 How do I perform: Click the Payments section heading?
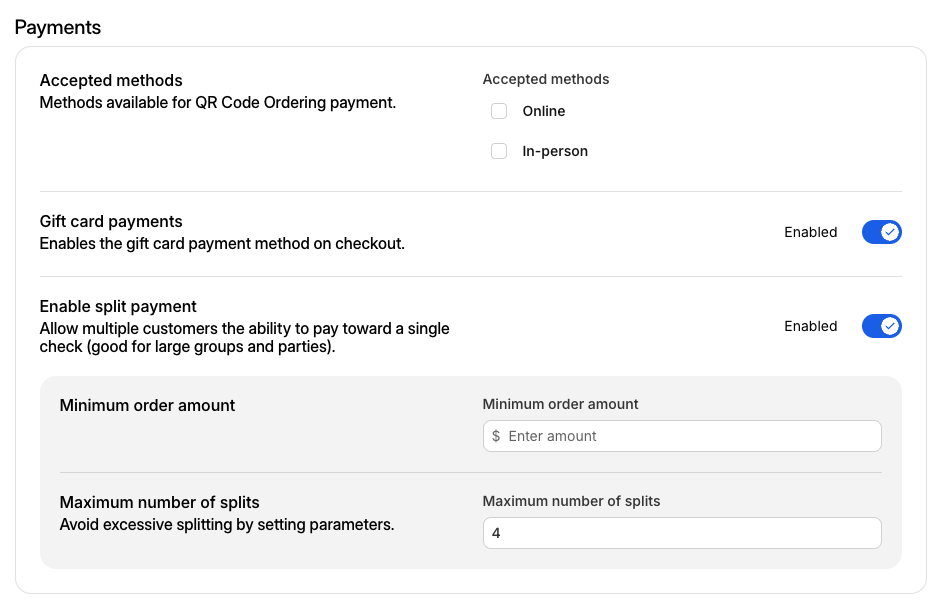tap(58, 27)
